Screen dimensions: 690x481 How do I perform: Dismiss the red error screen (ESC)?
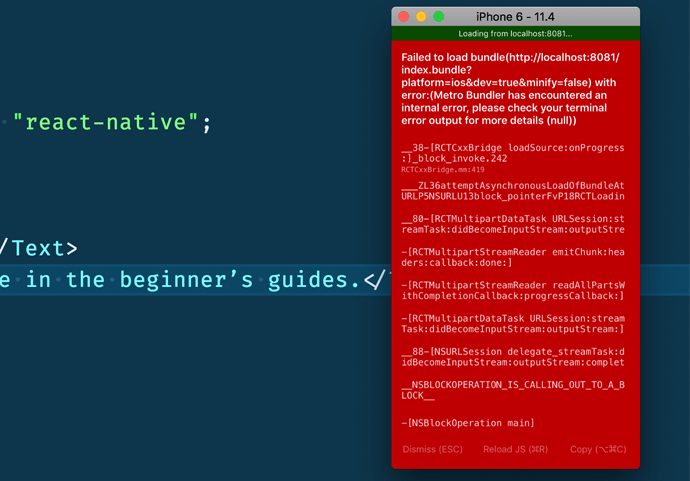(432, 449)
